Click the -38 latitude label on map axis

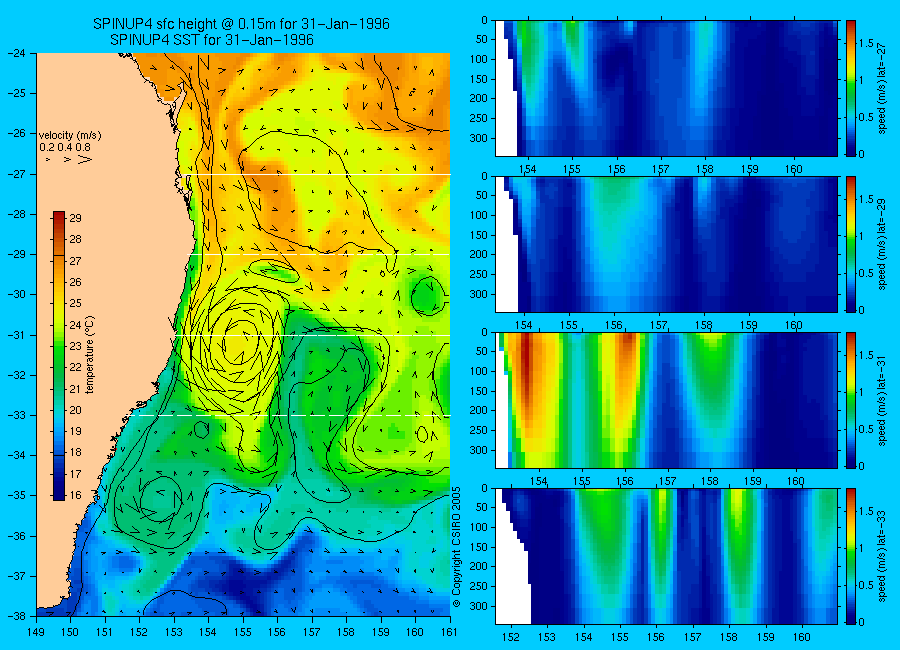pyautogui.click(x=16, y=616)
